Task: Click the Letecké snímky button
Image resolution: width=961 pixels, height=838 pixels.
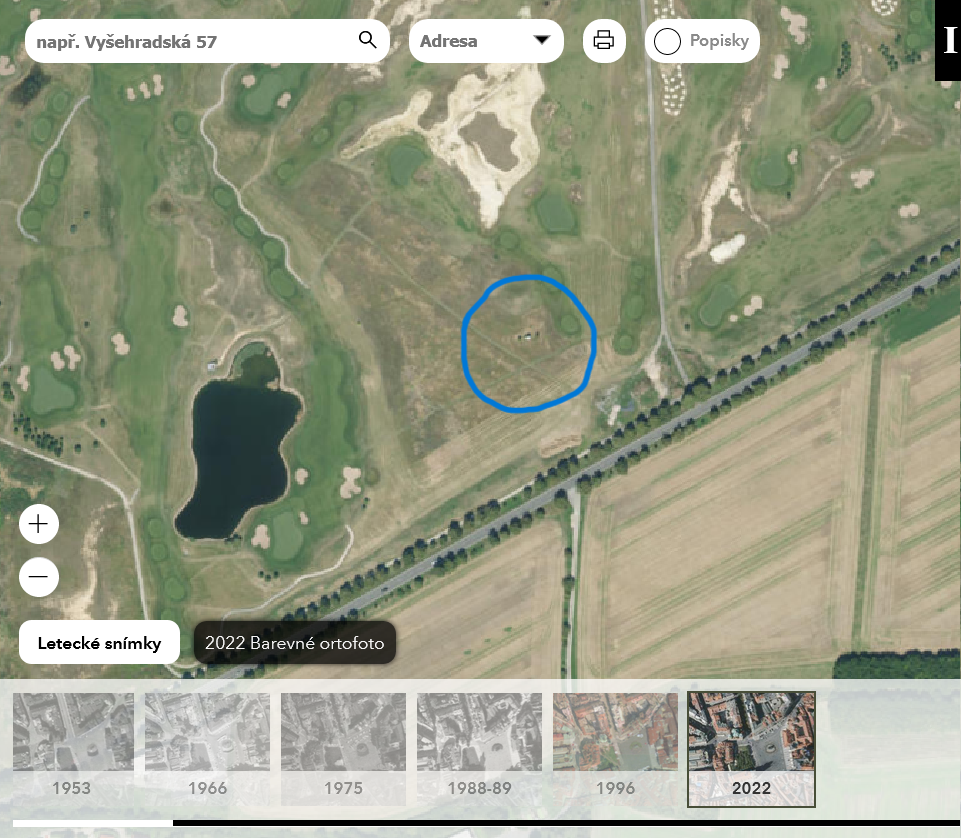Action: click(x=99, y=642)
